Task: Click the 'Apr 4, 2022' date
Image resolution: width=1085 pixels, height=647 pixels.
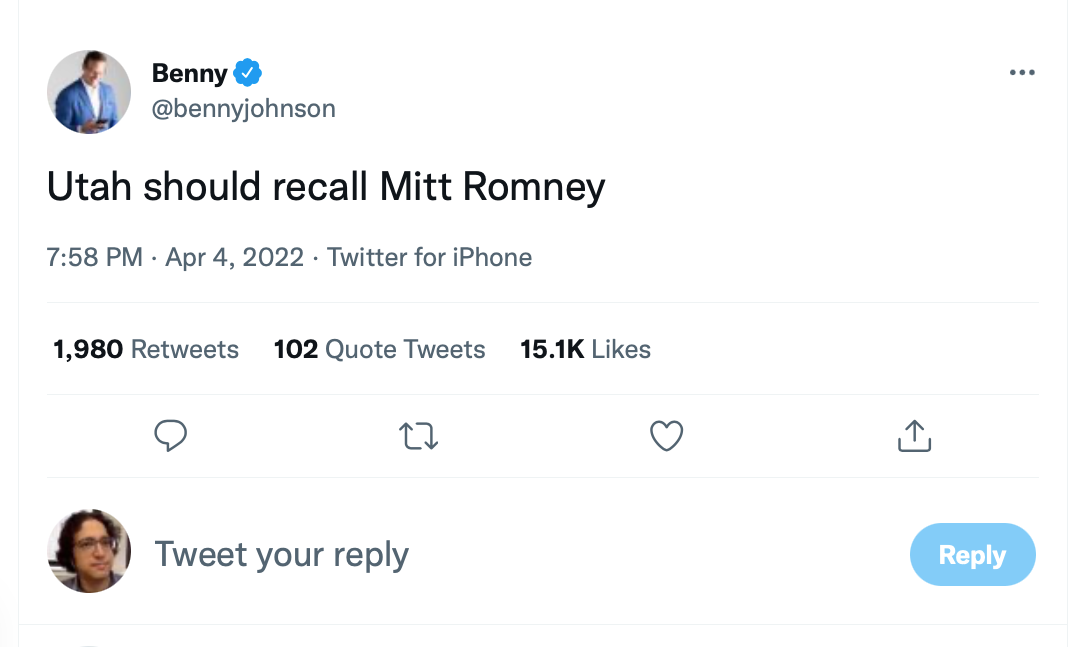Action: pyautogui.click(x=234, y=257)
